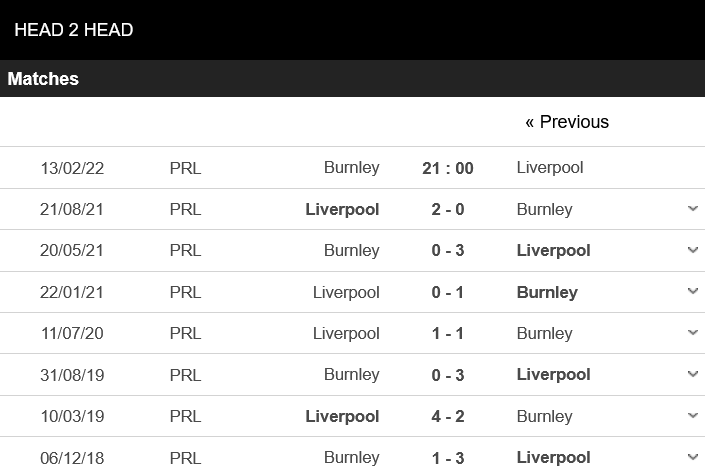Select the HEAD 2 HEAD title bar

[x=352, y=30]
